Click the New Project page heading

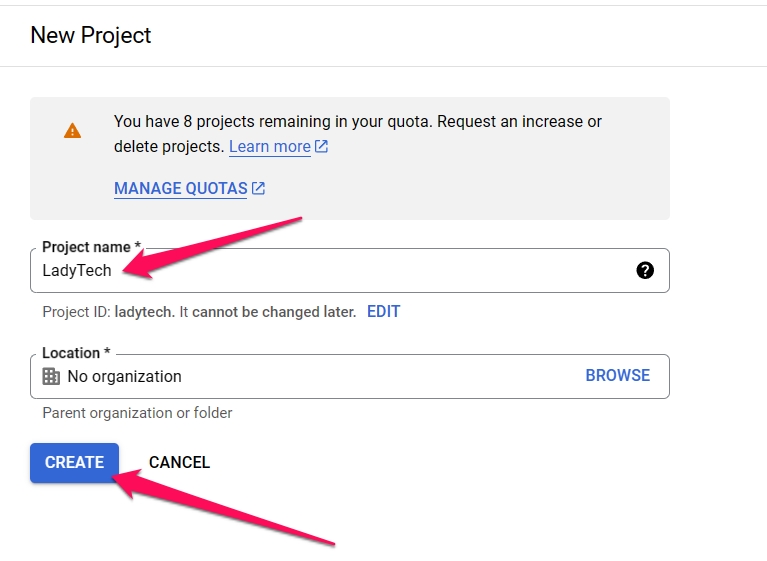tap(90, 35)
